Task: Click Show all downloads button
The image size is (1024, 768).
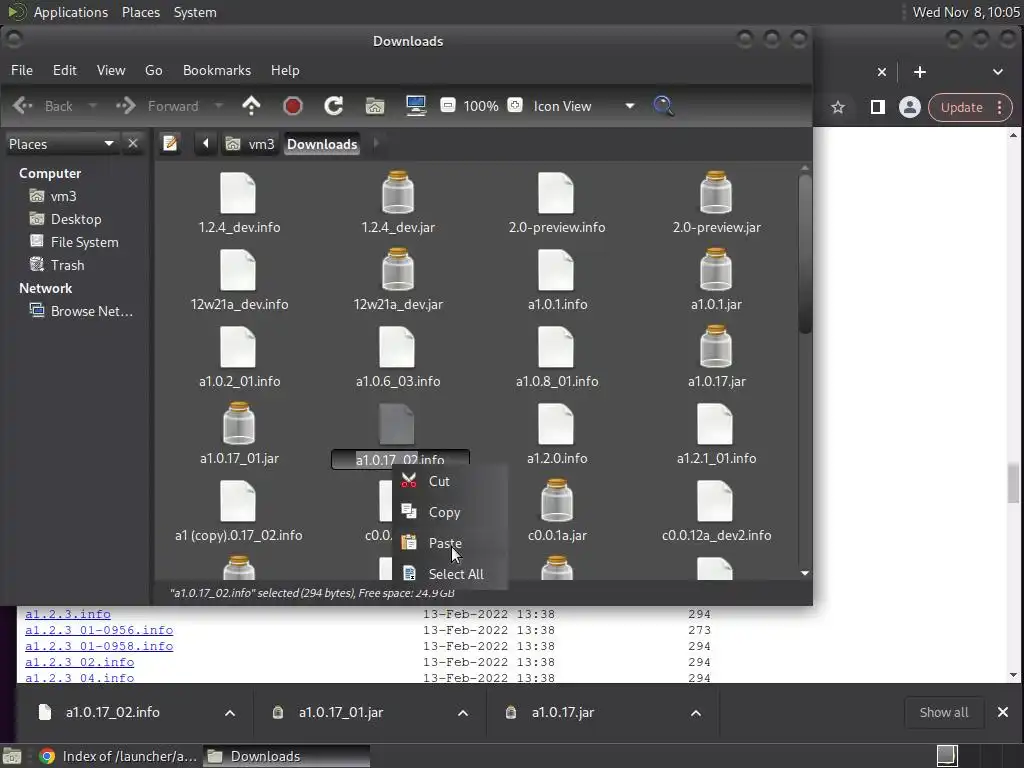Action: (x=944, y=712)
